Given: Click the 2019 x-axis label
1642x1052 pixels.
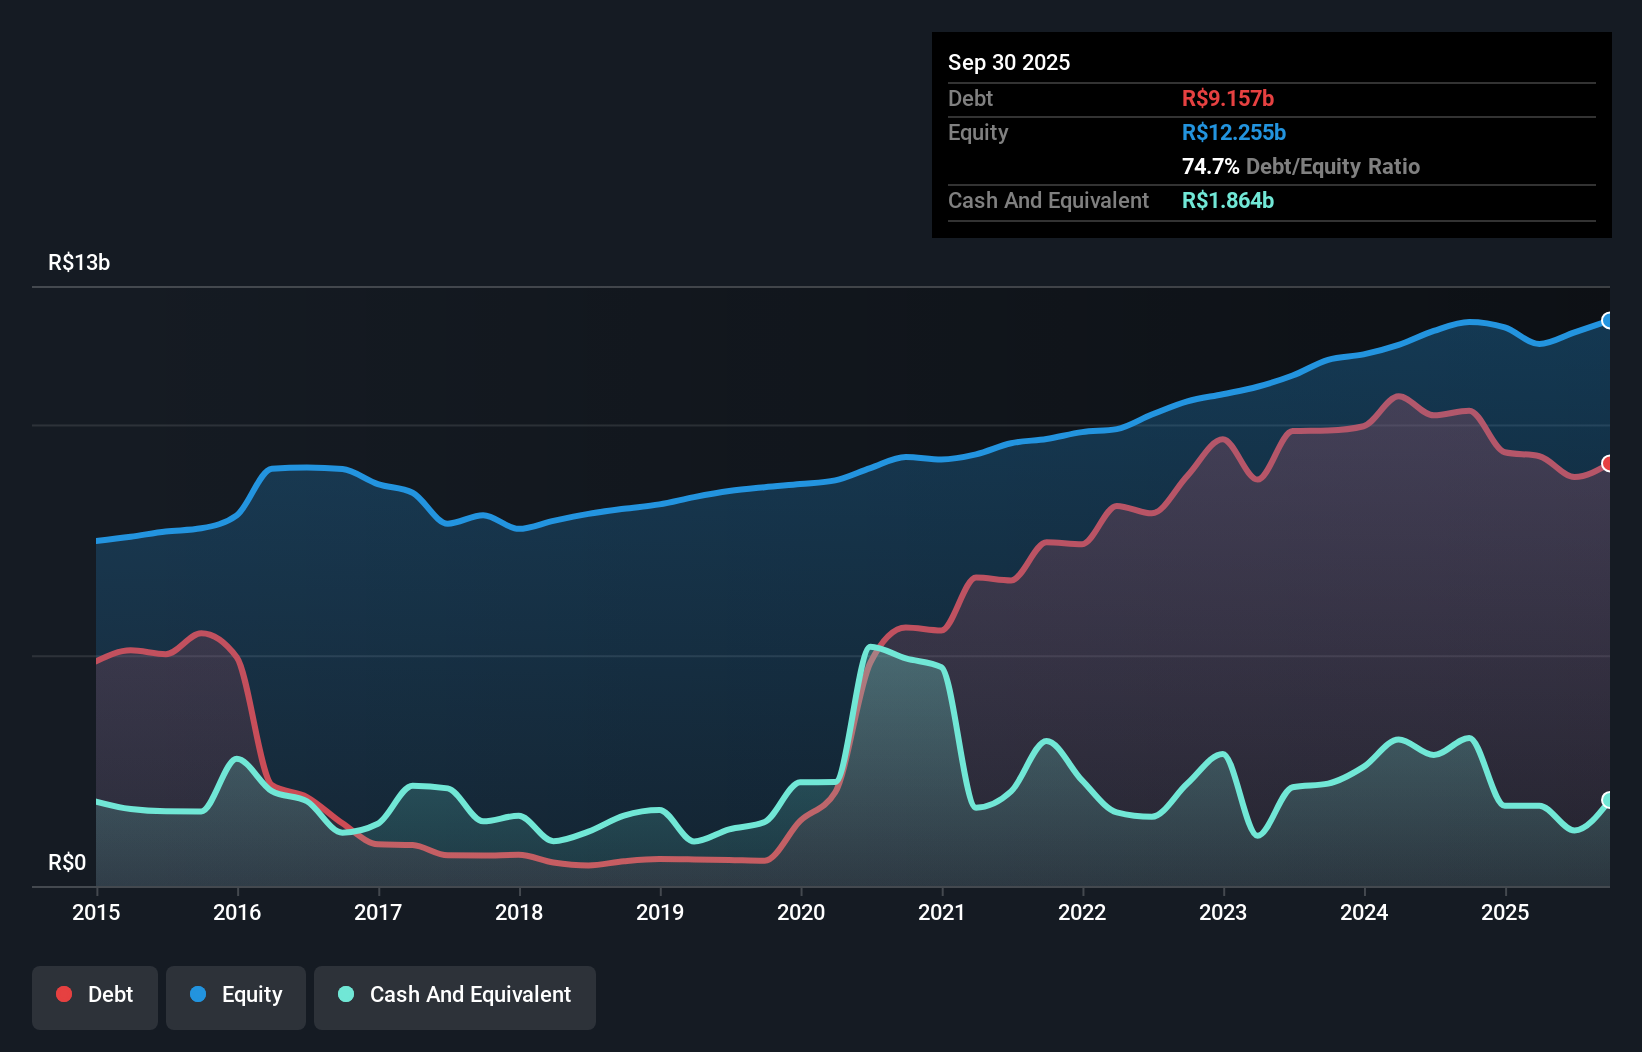Looking at the screenshot, I should [660, 912].
